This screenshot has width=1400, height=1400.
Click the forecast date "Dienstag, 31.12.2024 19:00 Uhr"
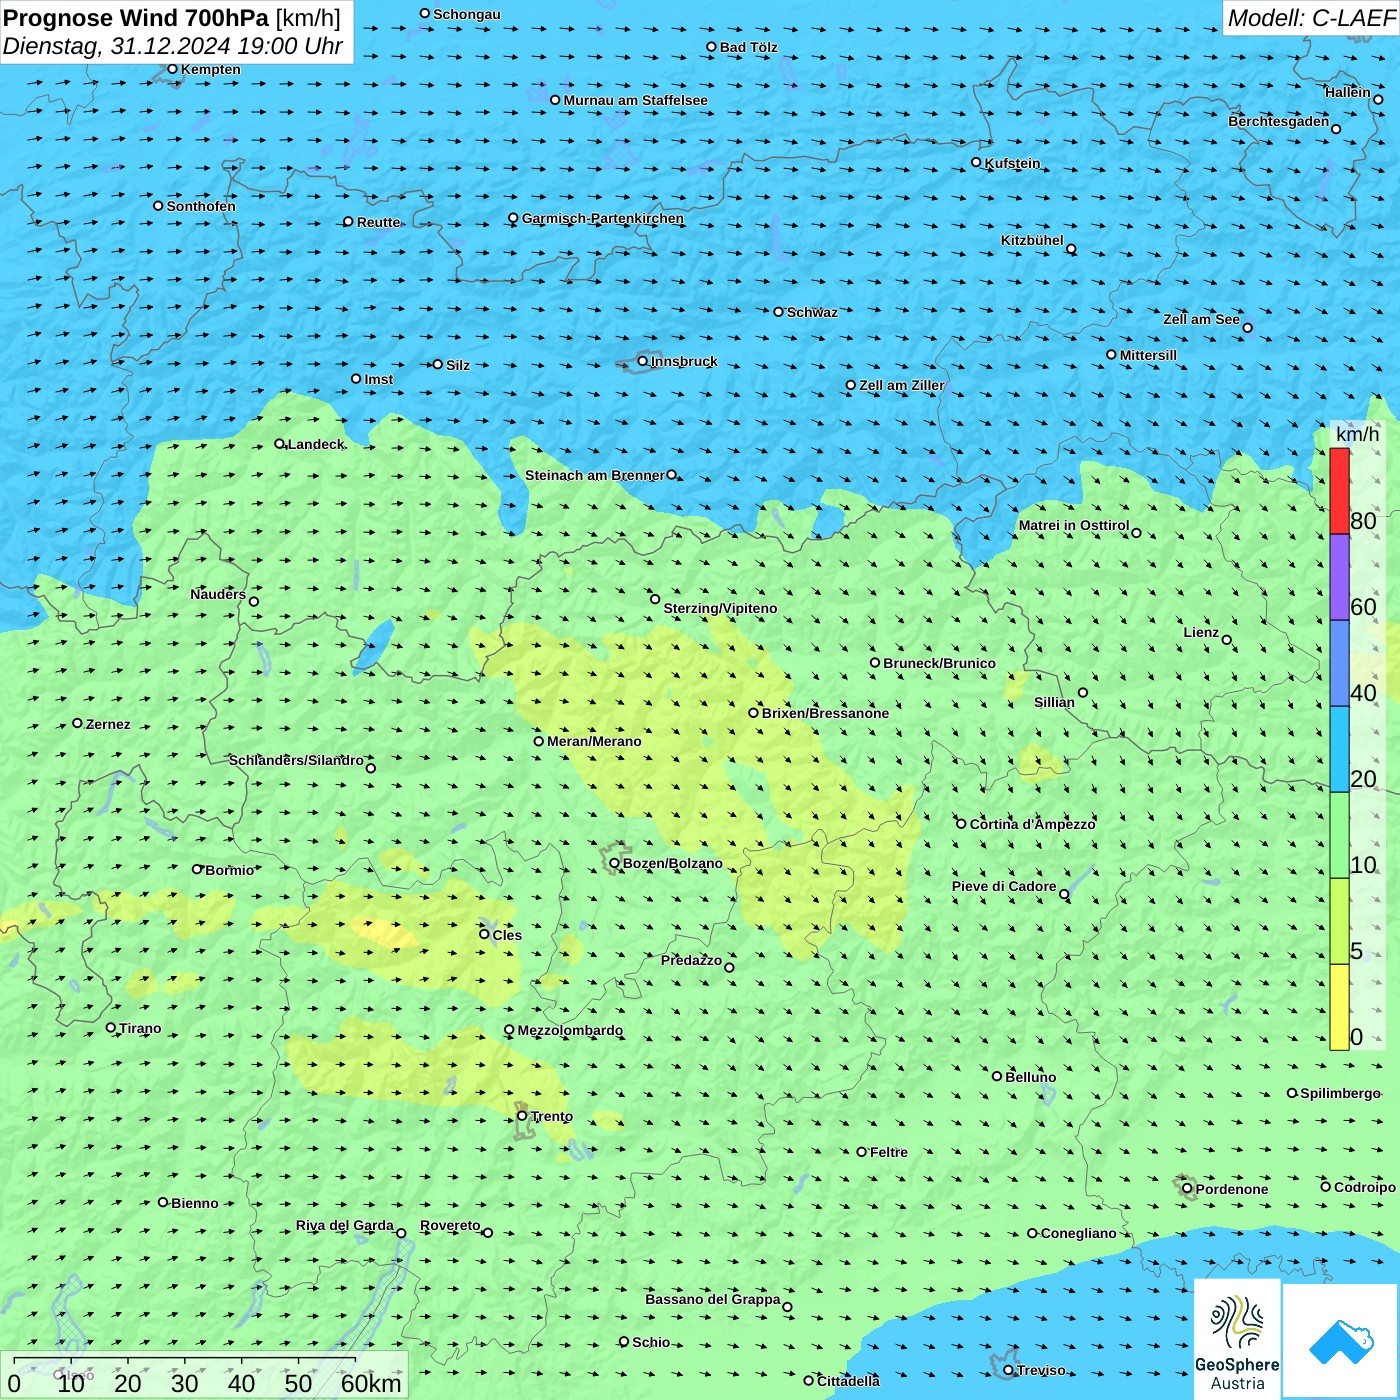click(x=172, y=46)
